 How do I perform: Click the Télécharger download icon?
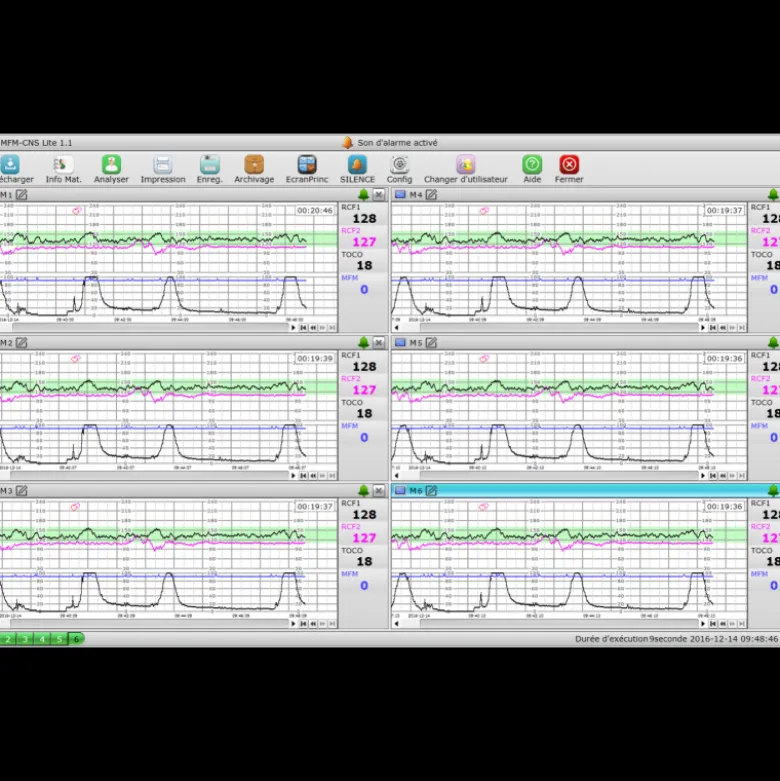(x=10, y=164)
